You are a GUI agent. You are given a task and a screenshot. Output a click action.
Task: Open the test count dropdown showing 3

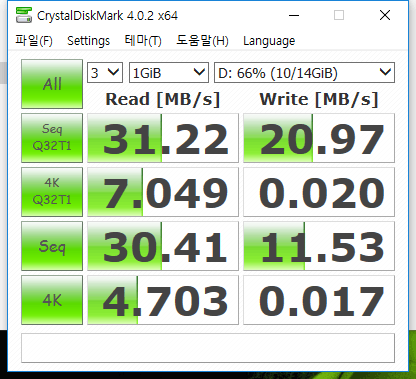pyautogui.click(x=105, y=72)
